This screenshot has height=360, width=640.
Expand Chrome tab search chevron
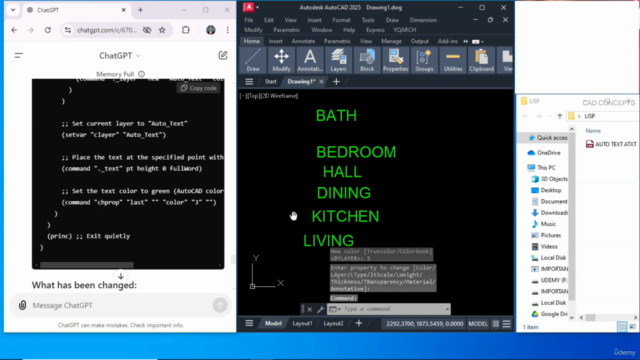13,10
